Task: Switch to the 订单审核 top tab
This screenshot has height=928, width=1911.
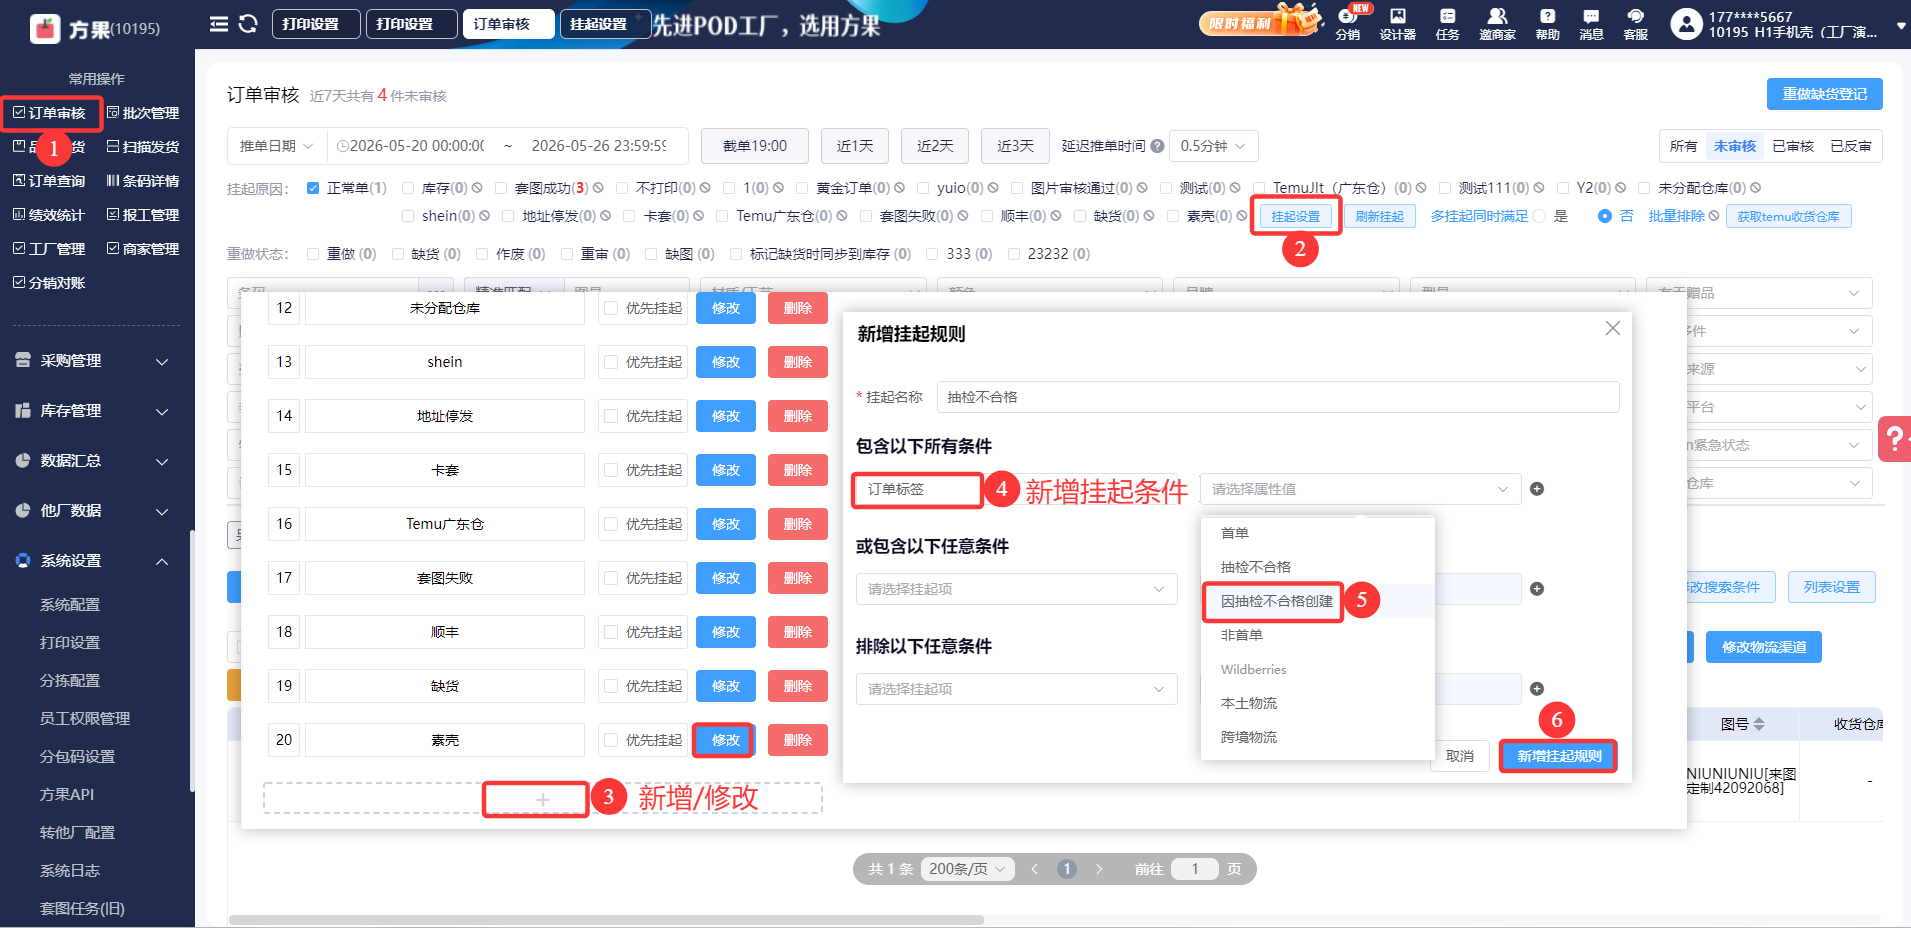Action: click(x=508, y=24)
